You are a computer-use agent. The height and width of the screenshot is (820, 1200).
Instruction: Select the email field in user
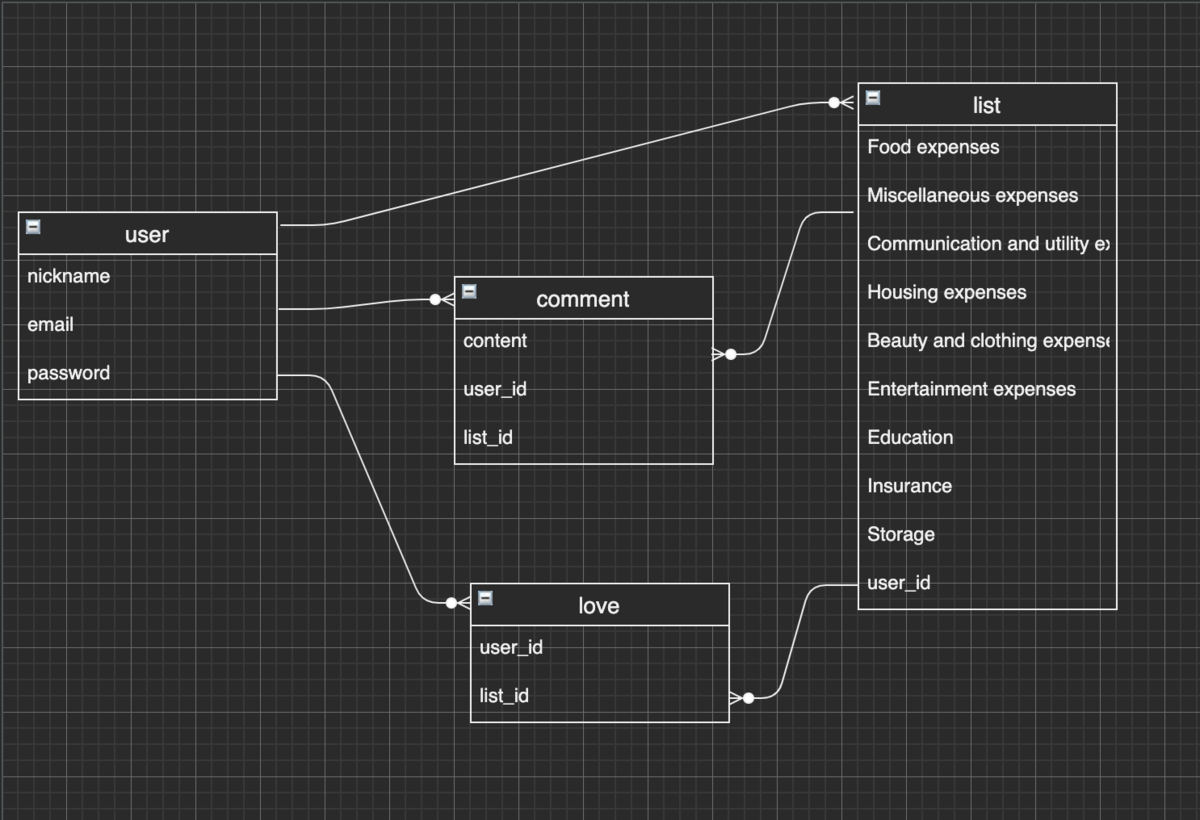(148, 325)
